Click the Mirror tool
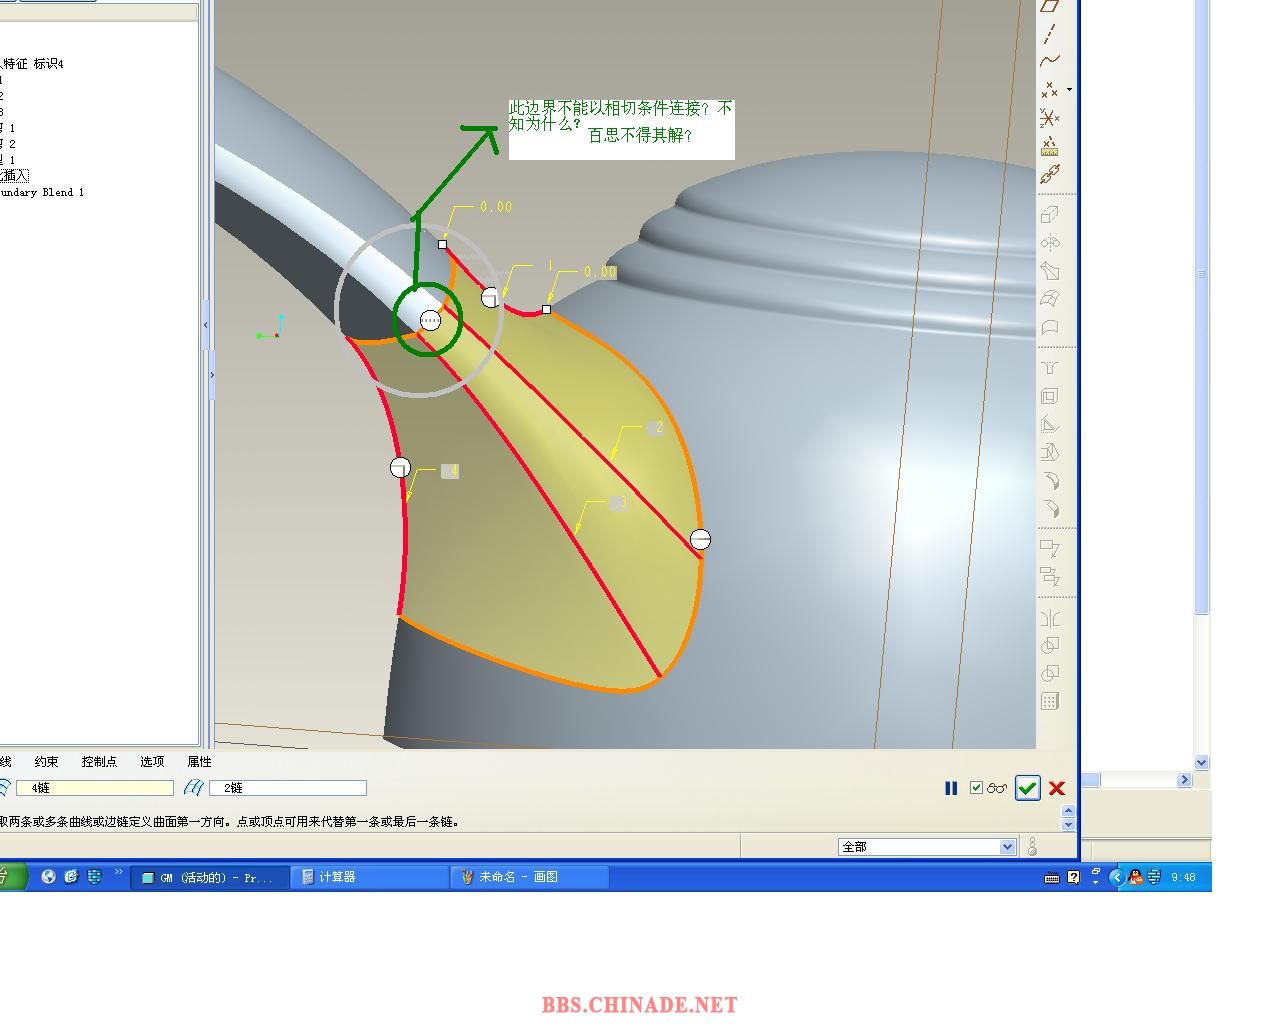 pyautogui.click(x=1049, y=618)
